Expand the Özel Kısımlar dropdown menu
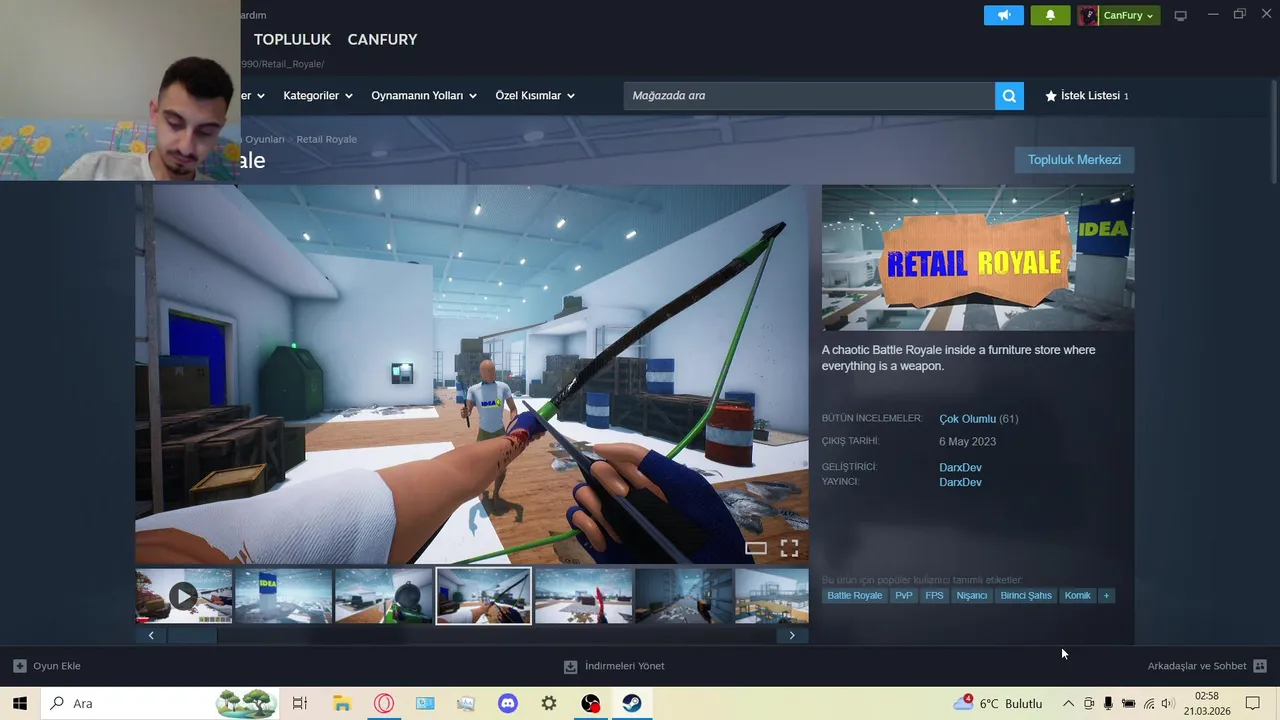Screen dimensions: 1280x720 coord(535,96)
